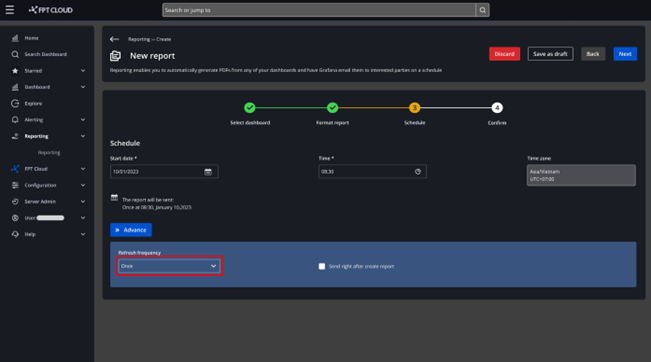
Task: Open Explore menu item
Action: [x=33, y=103]
